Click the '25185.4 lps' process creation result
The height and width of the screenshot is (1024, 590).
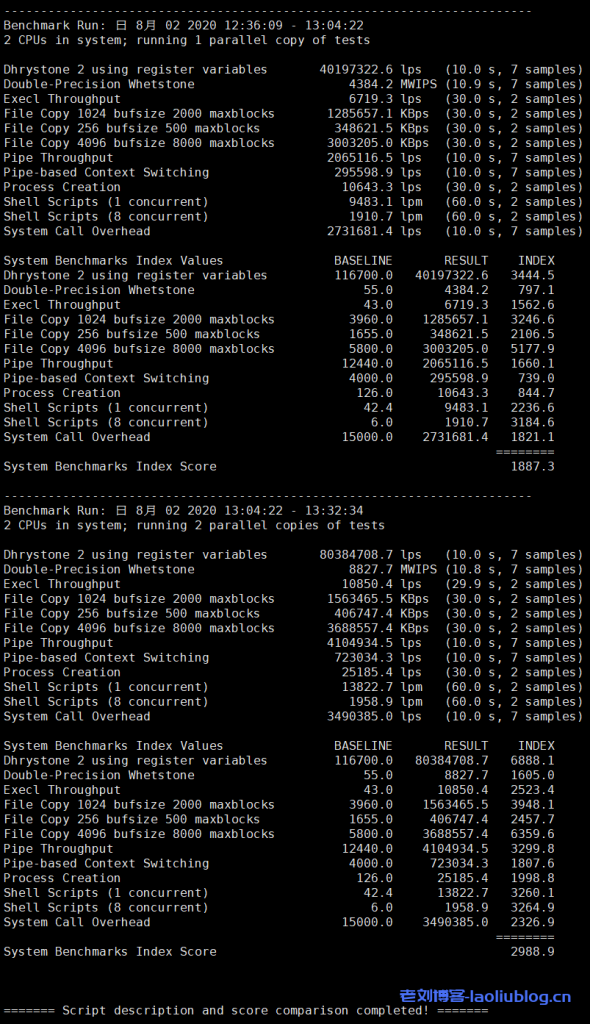tap(382, 673)
